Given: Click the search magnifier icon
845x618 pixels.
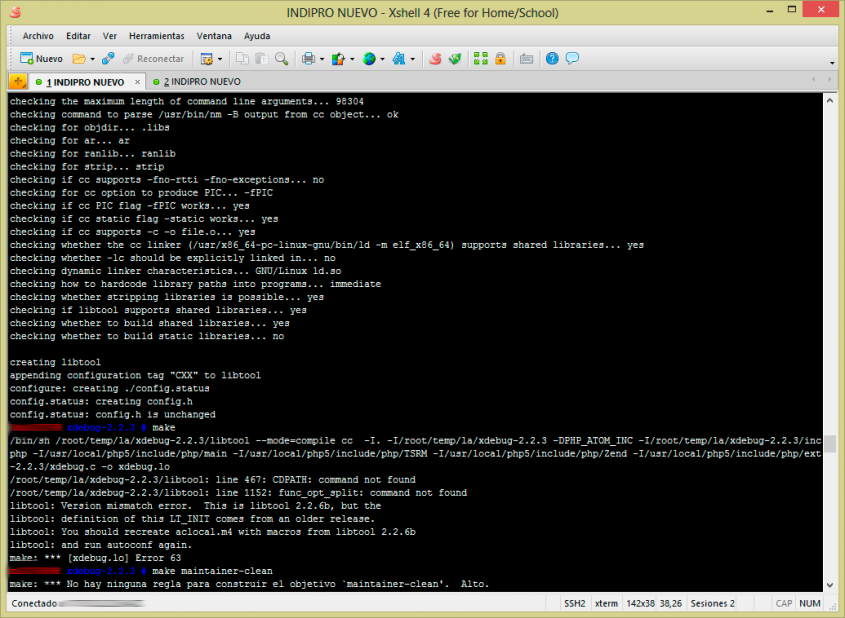Looking at the screenshot, I should pos(281,59).
